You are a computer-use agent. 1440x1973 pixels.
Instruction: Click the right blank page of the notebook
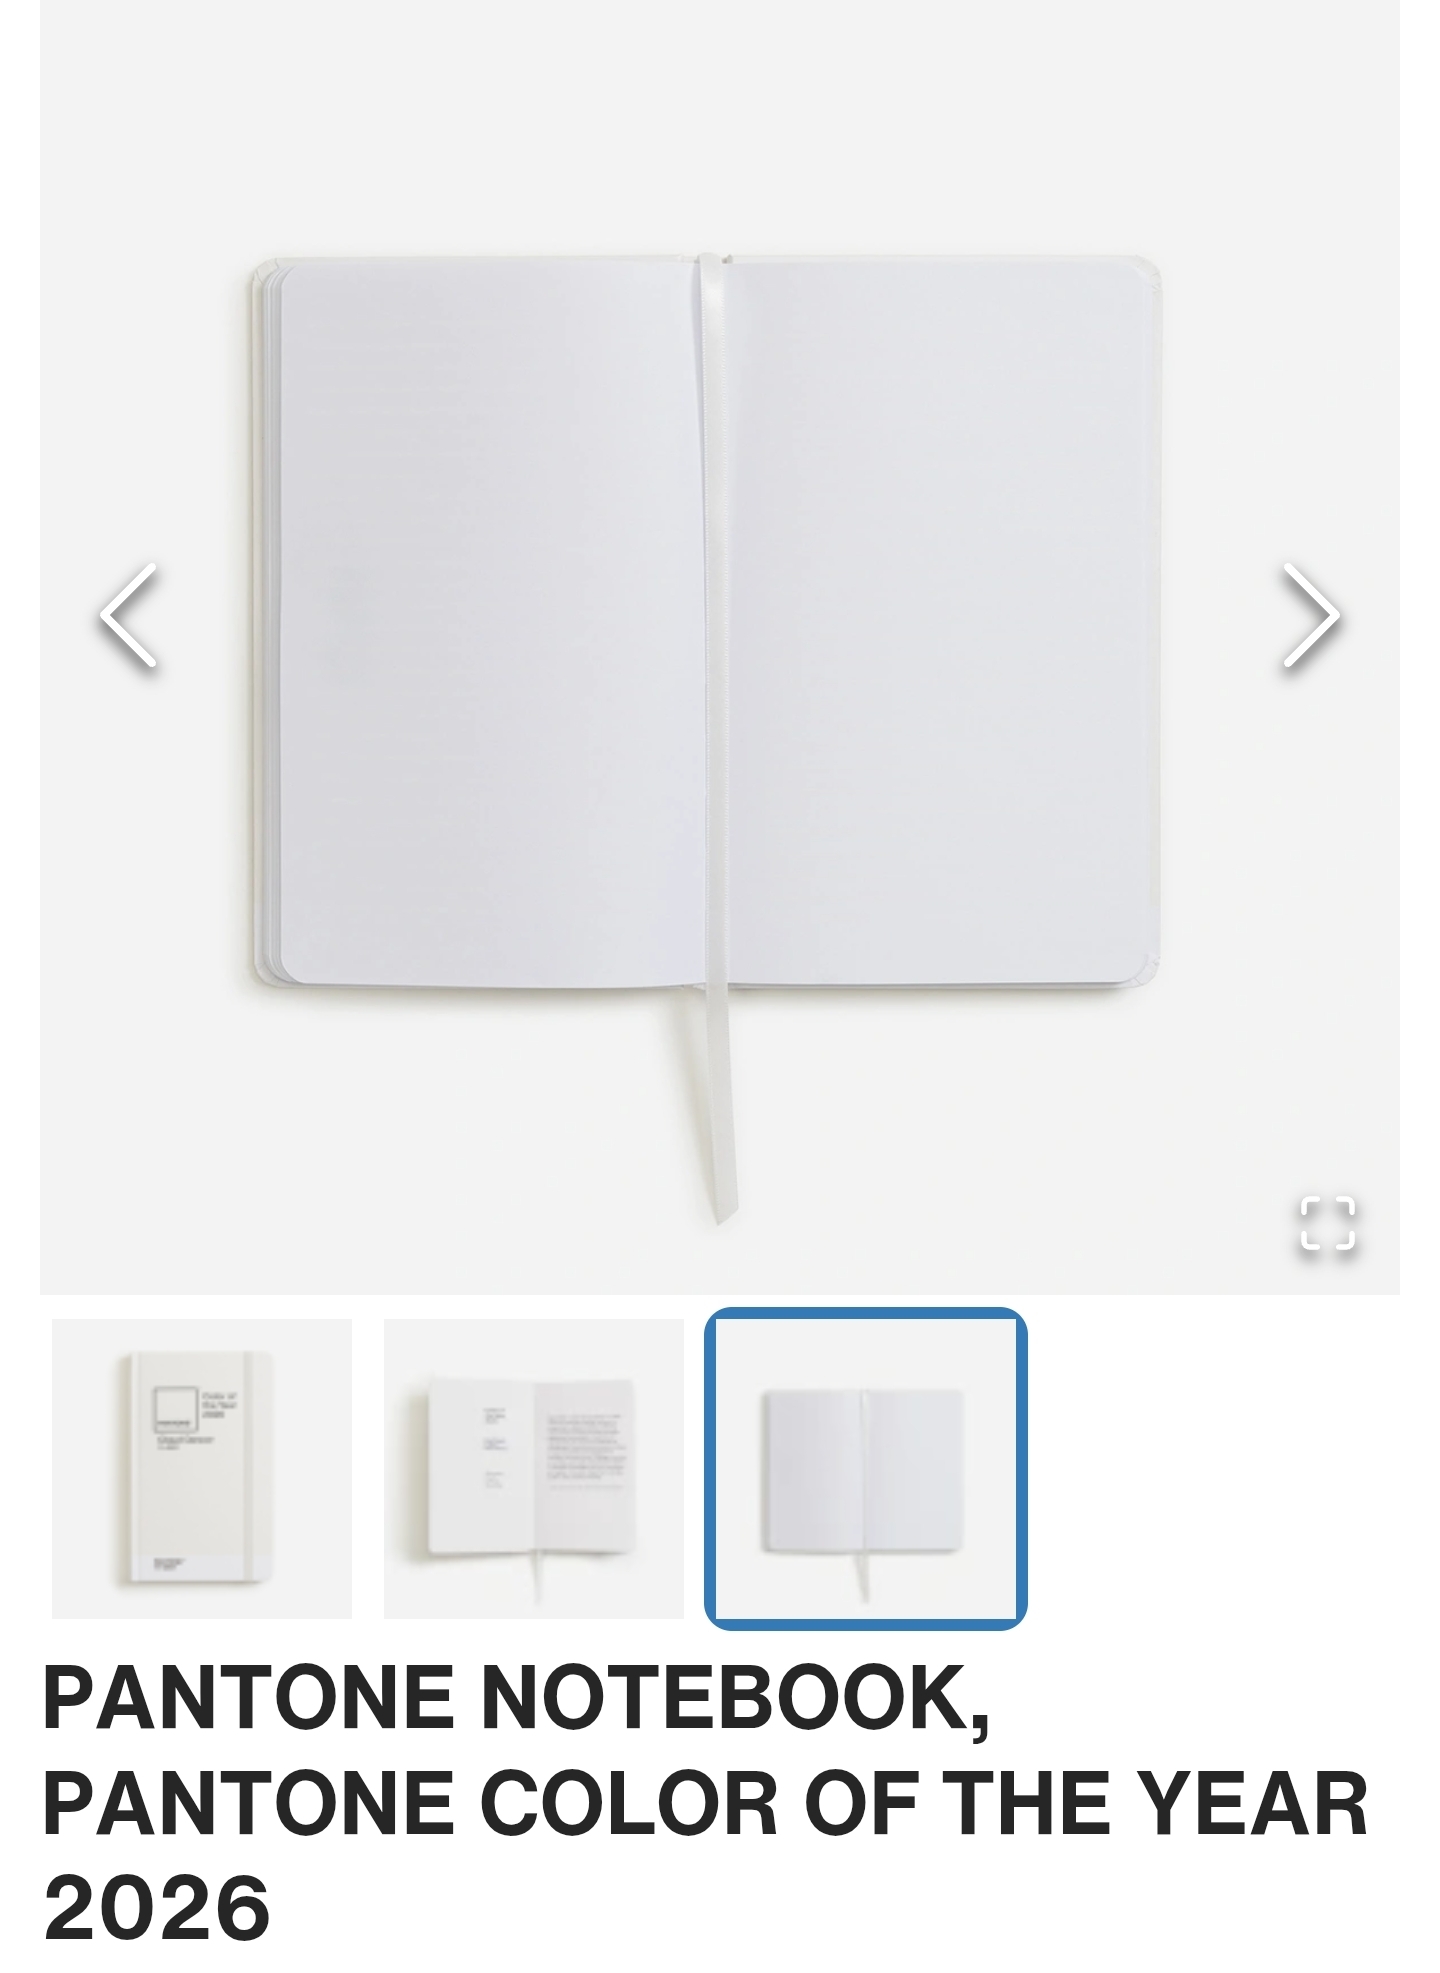(940, 620)
